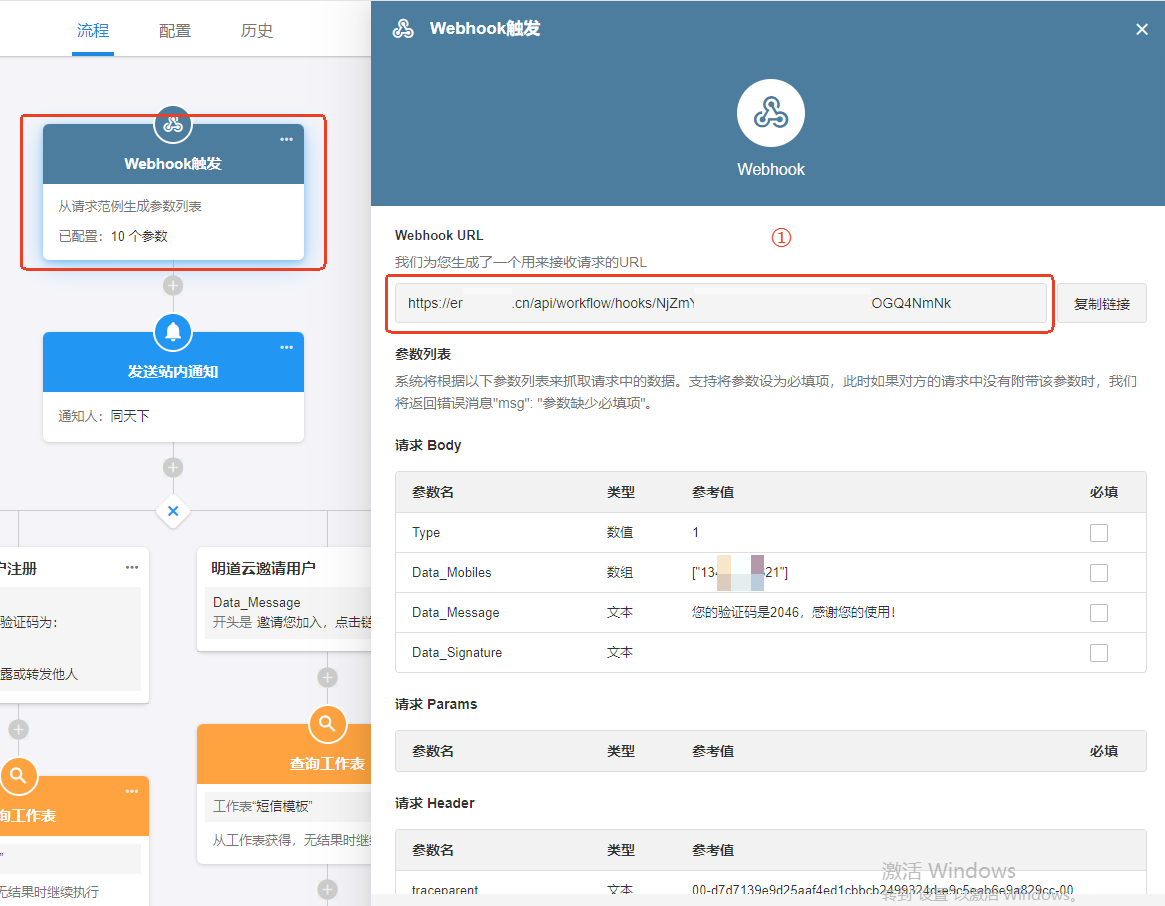Click the large Webhook logo in panel header

770,114
